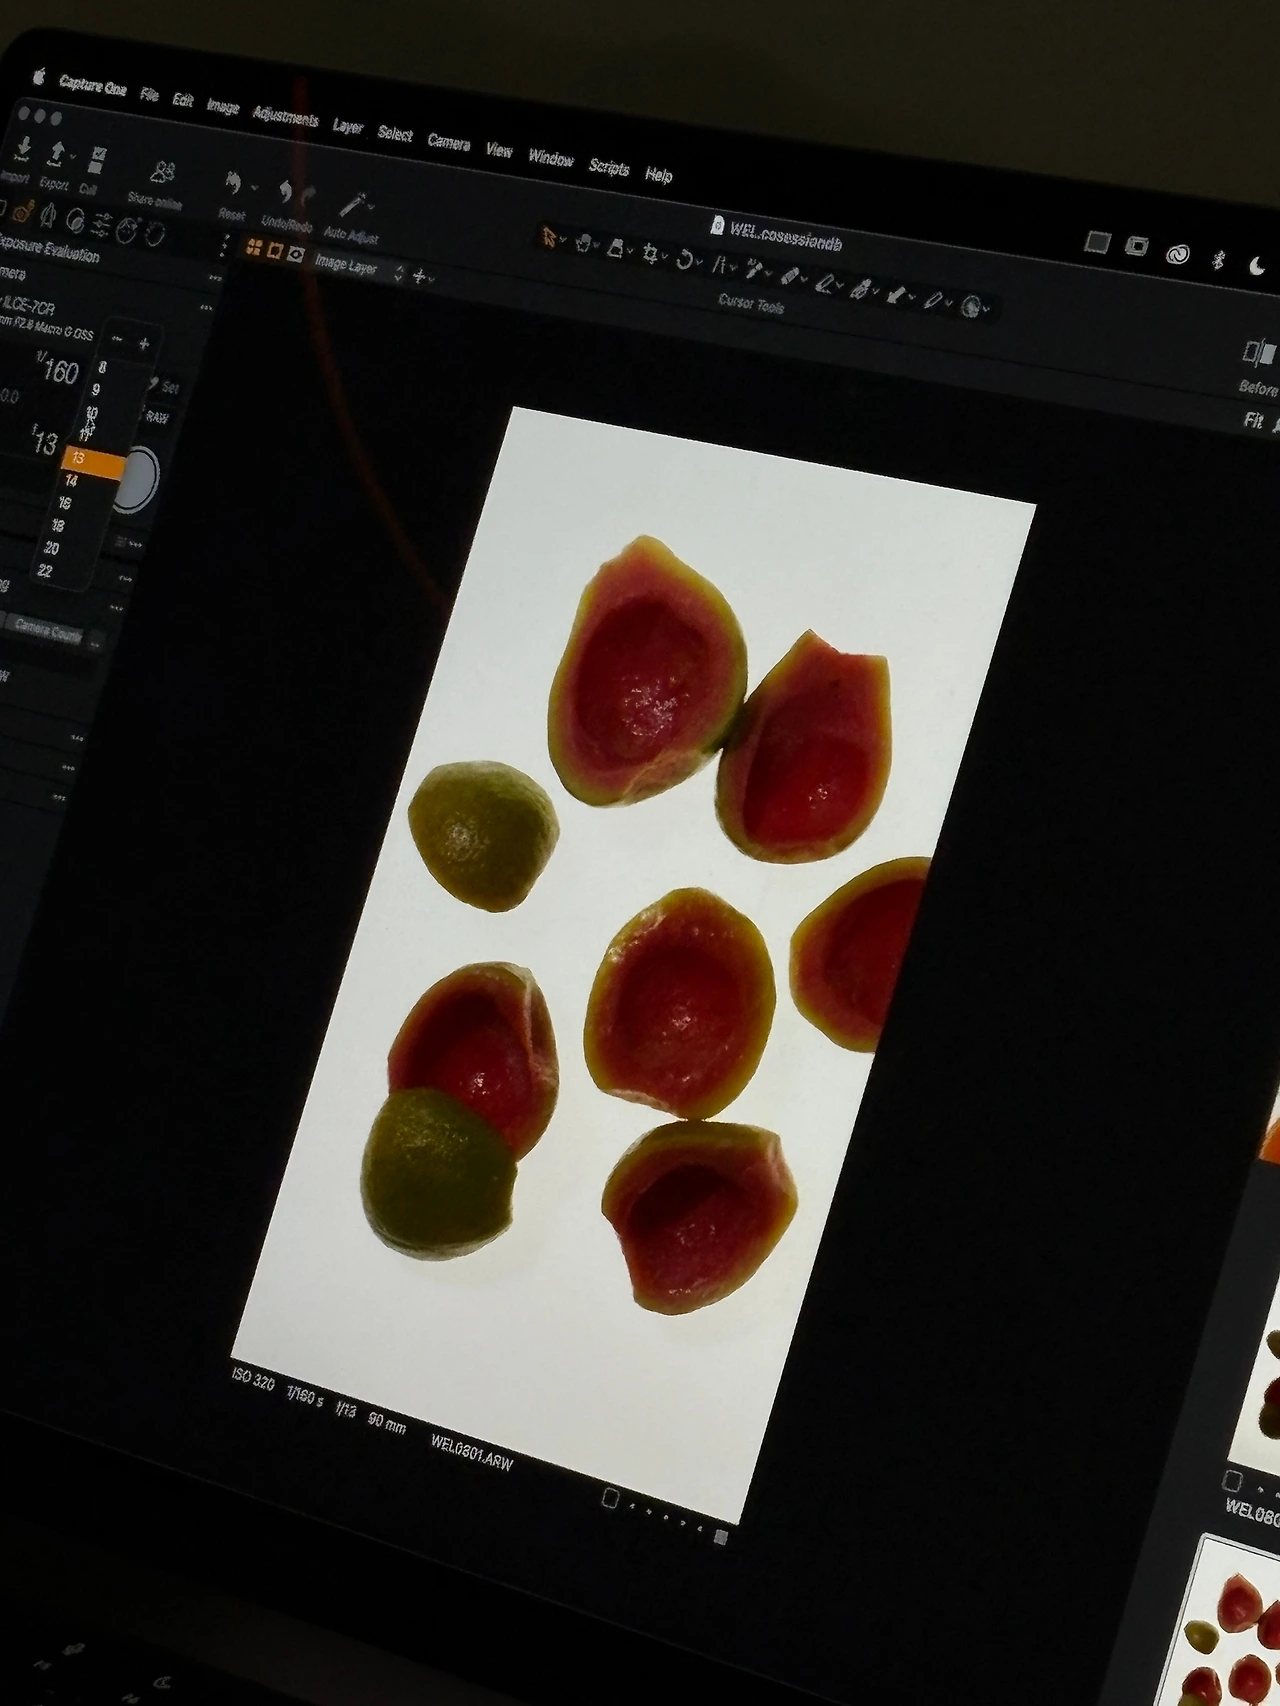Click the Creative Cloud menu bar icon
Image resolution: width=1280 pixels, height=1706 pixels.
[x=1178, y=253]
